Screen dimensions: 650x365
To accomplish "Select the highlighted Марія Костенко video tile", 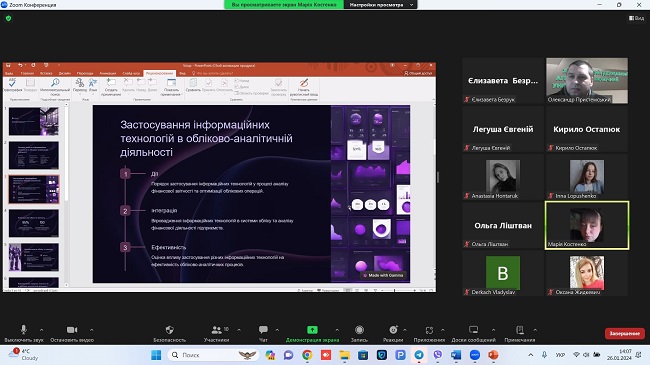I will click(x=587, y=225).
